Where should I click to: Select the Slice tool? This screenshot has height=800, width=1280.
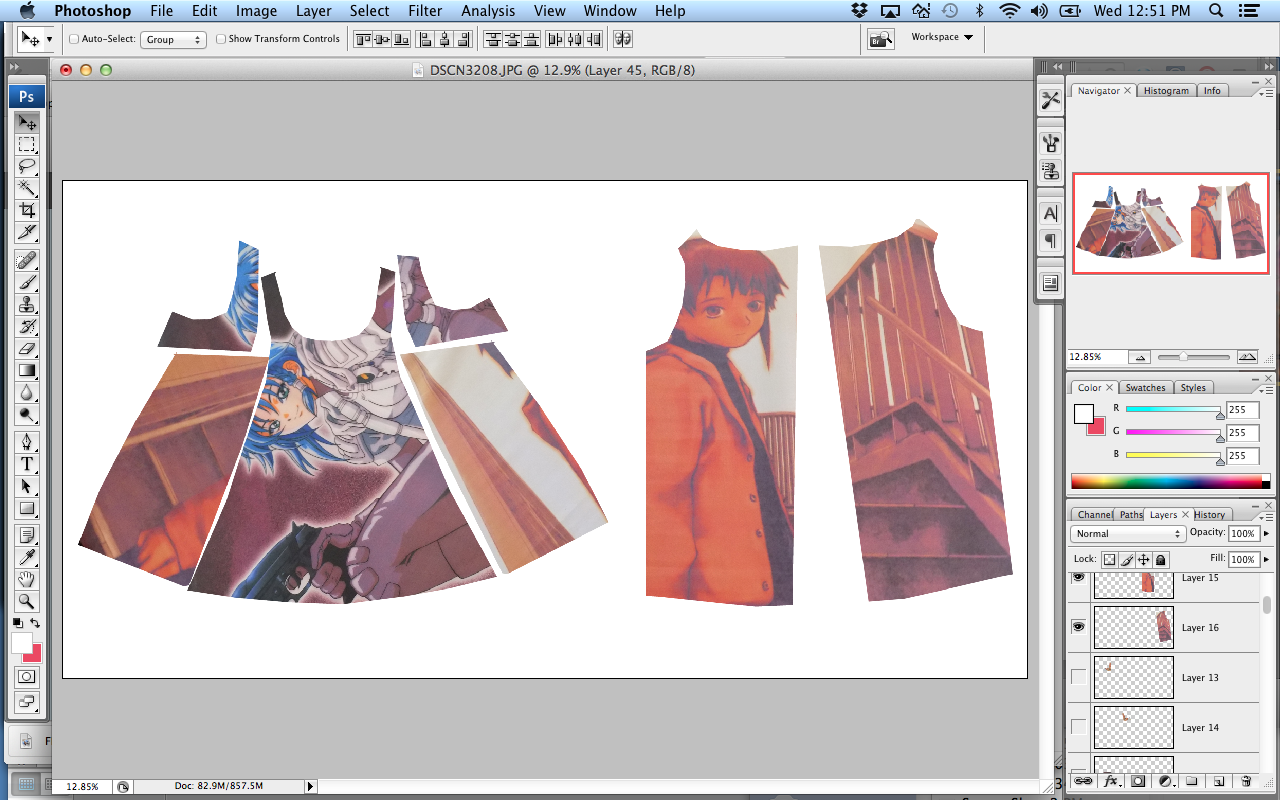click(27, 232)
